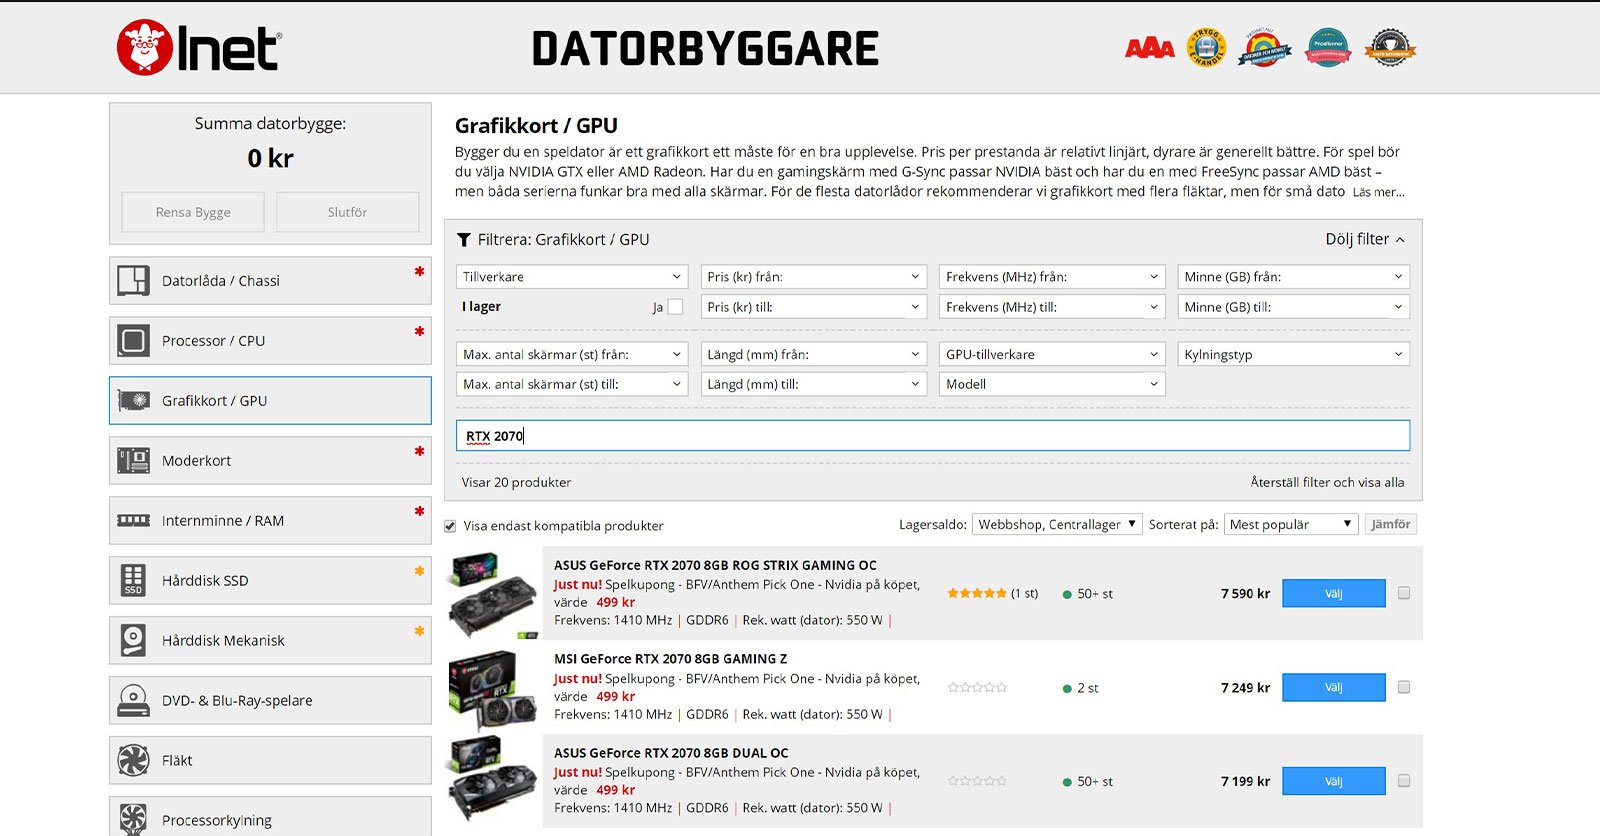Open the Kylningstyp dropdown
The width and height of the screenshot is (1600, 836).
point(1294,354)
